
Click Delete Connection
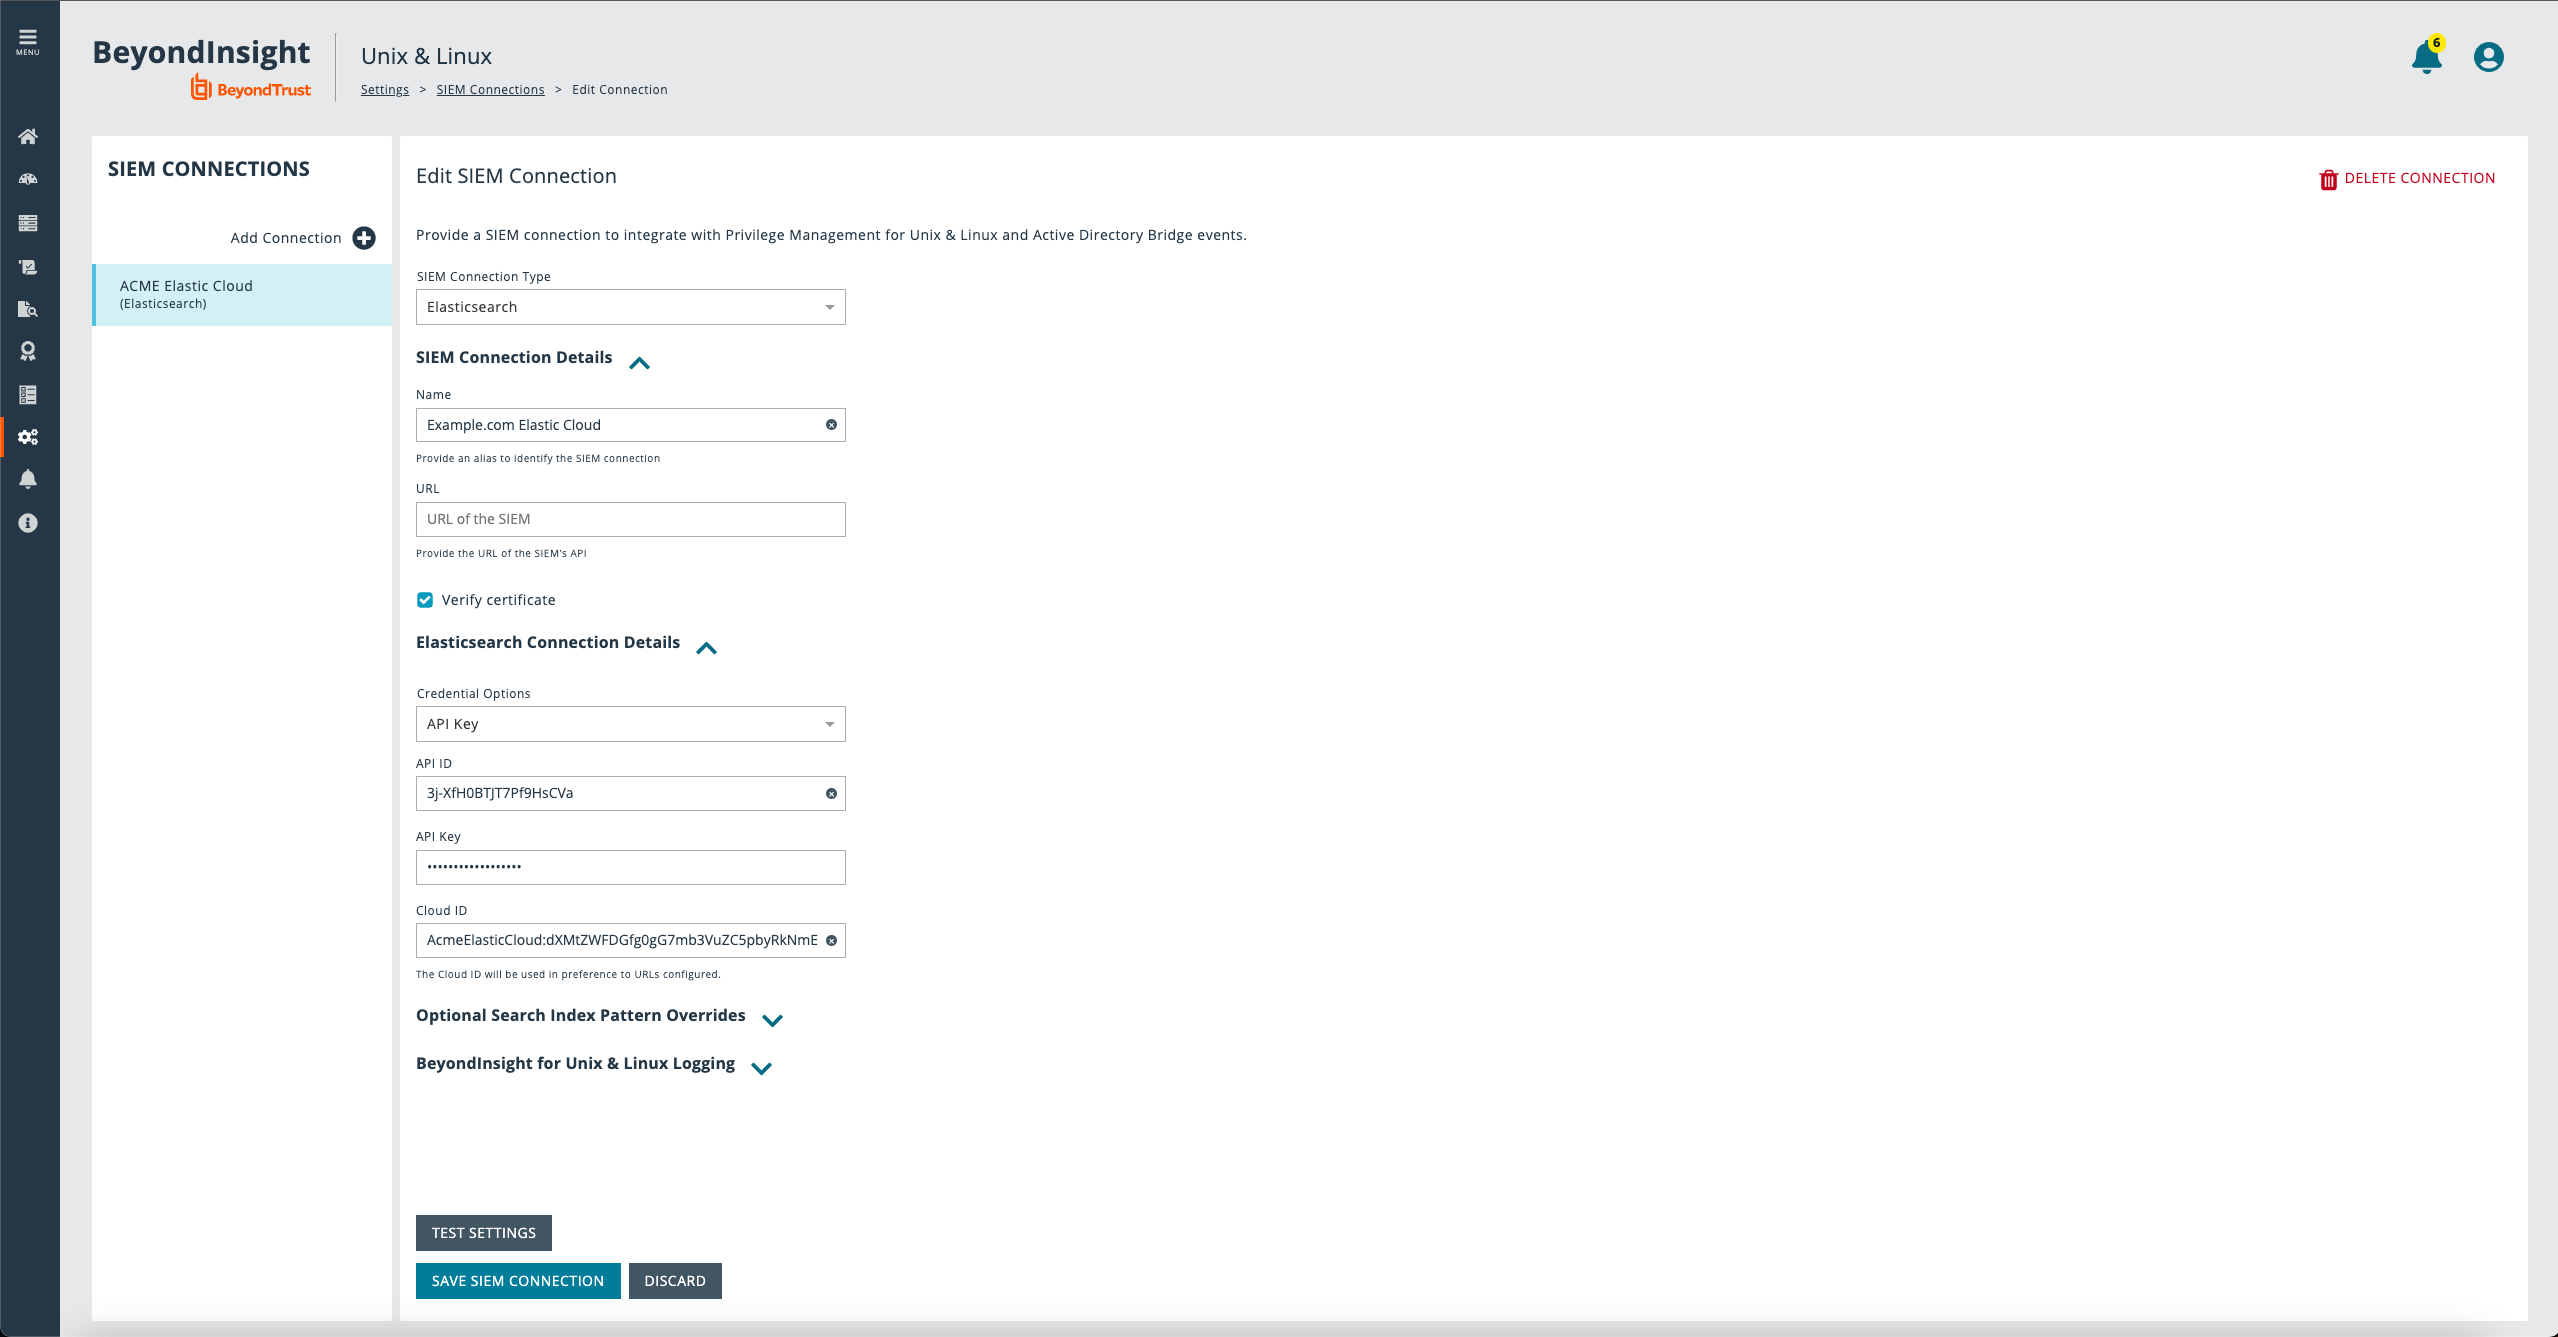pos(2407,179)
